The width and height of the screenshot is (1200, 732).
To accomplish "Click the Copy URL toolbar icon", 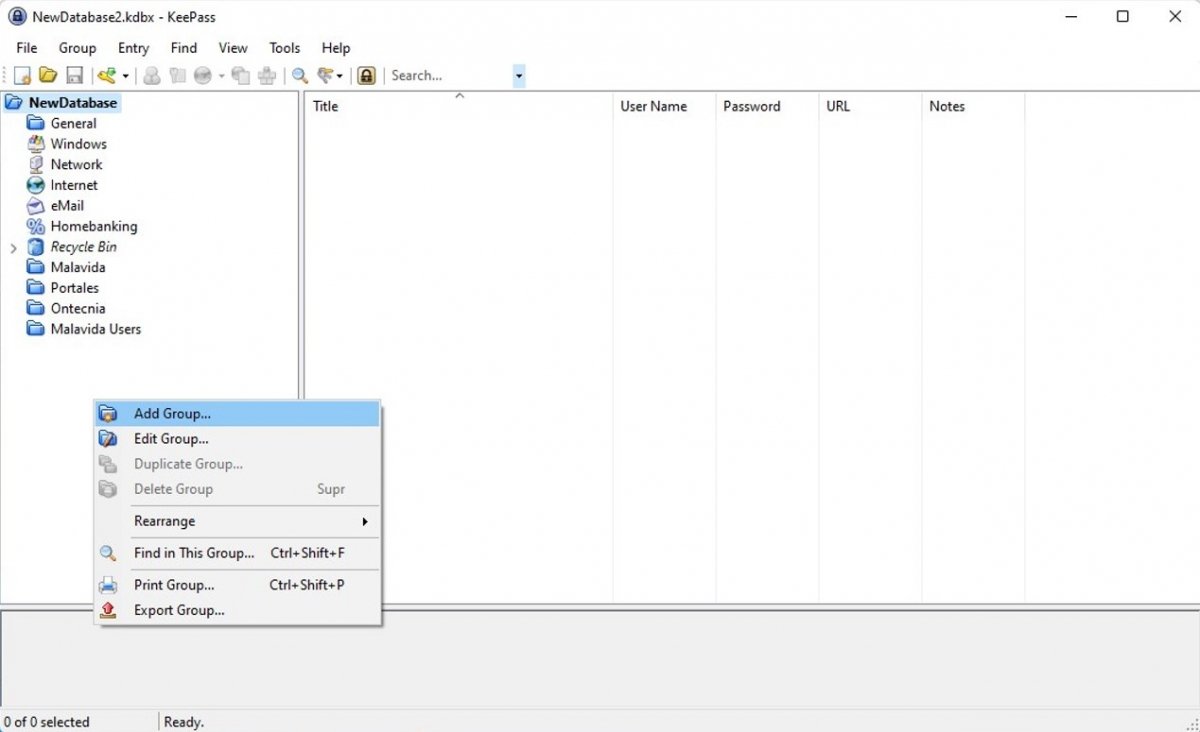I will click(x=240, y=75).
